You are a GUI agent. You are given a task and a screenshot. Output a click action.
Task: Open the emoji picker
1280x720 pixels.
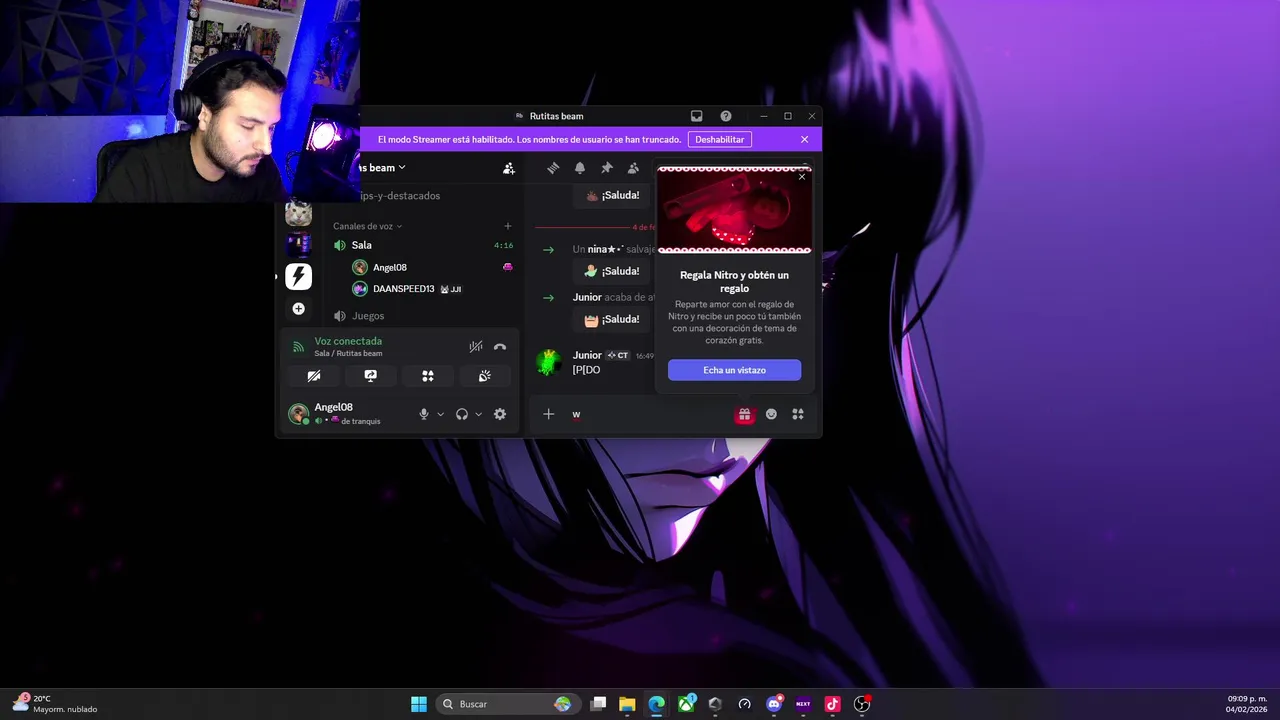tap(771, 414)
